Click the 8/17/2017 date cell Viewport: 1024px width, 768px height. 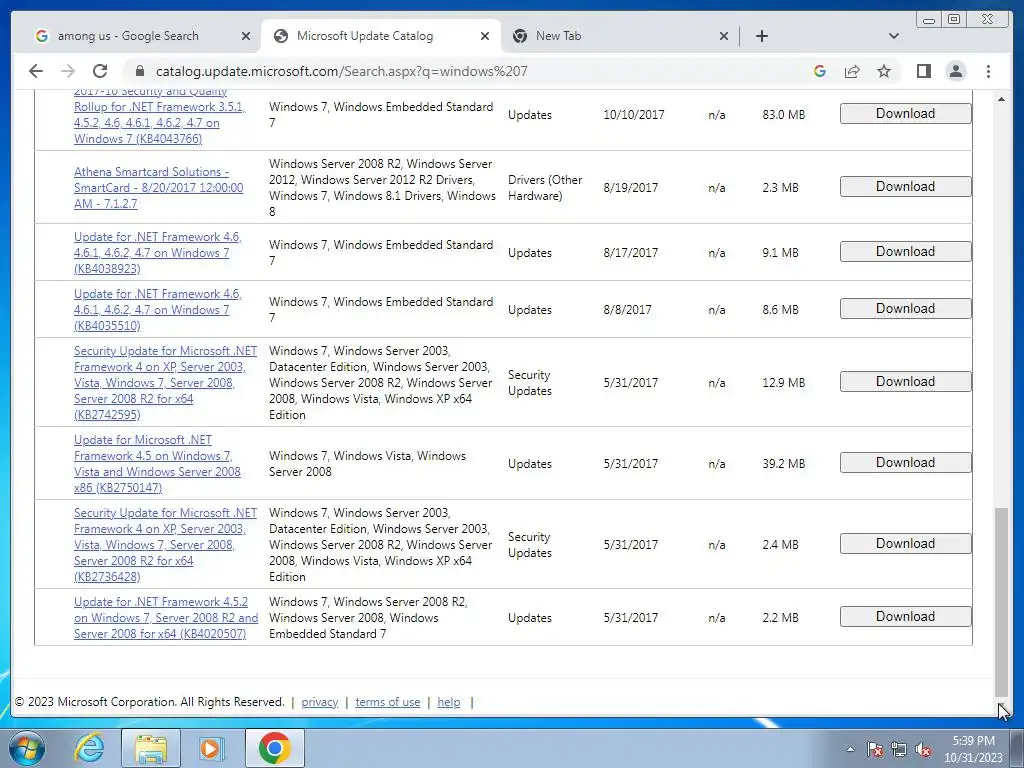(630, 253)
